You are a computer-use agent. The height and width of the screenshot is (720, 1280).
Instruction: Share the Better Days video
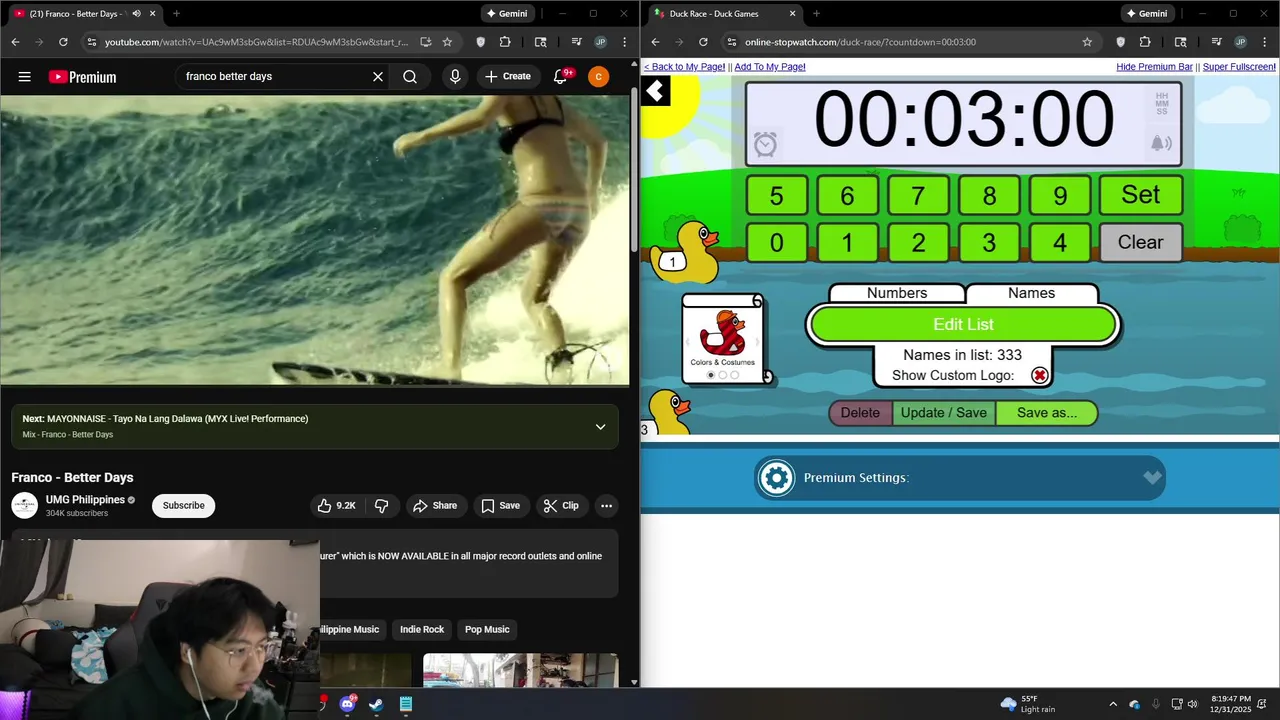tap(435, 506)
